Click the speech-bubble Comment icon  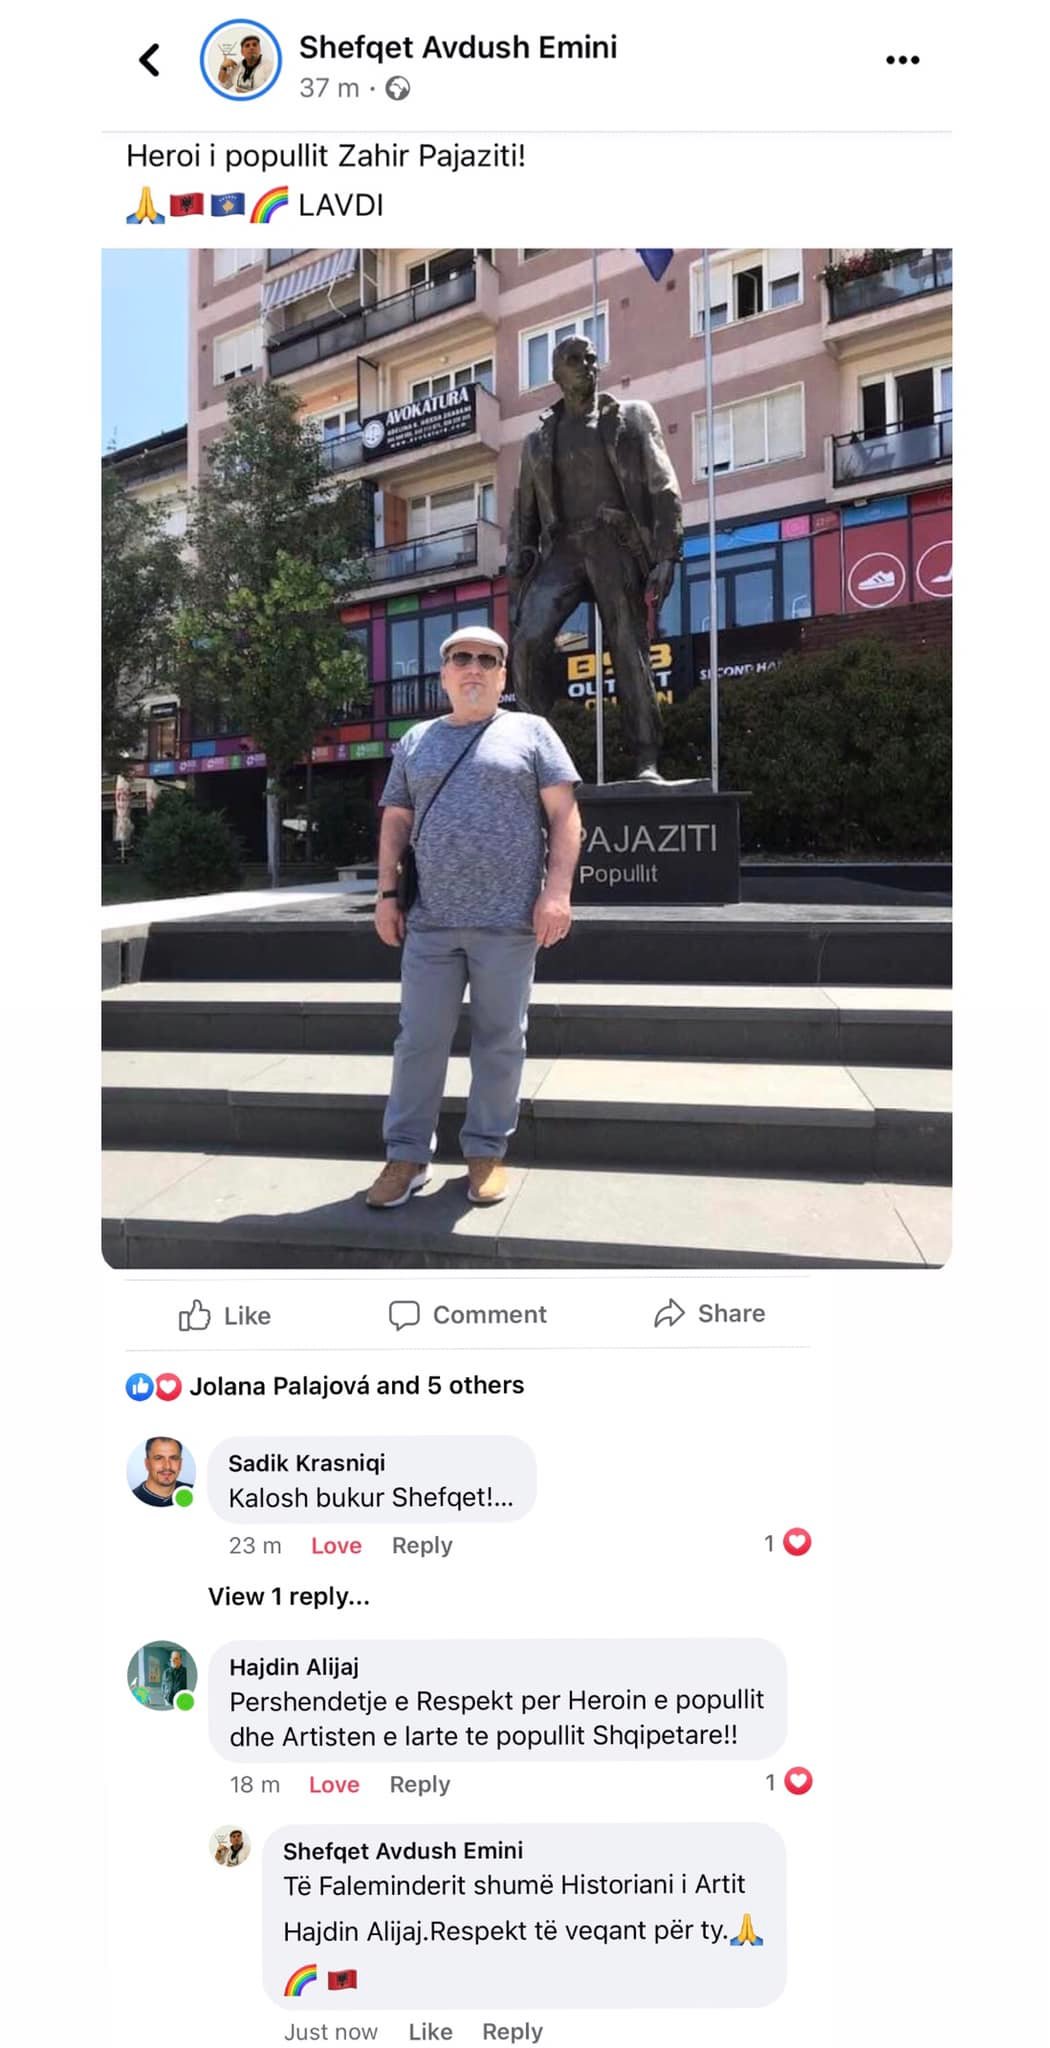(403, 1314)
